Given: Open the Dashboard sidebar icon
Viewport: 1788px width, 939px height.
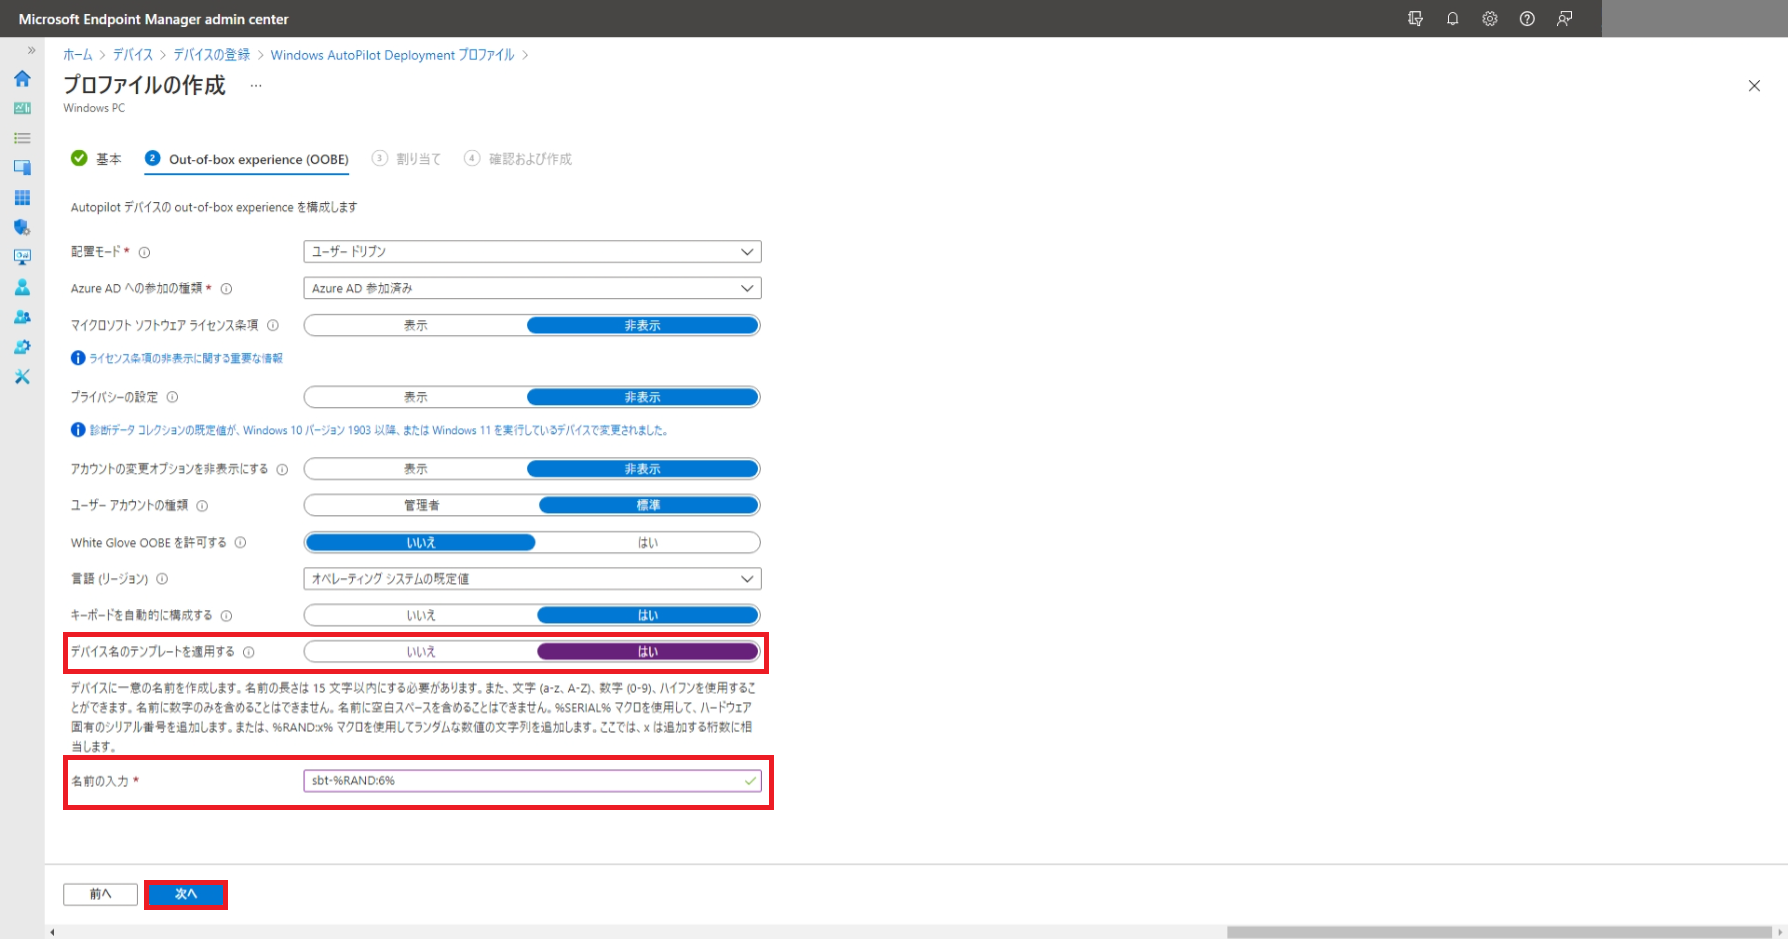Looking at the screenshot, I should 22,108.
